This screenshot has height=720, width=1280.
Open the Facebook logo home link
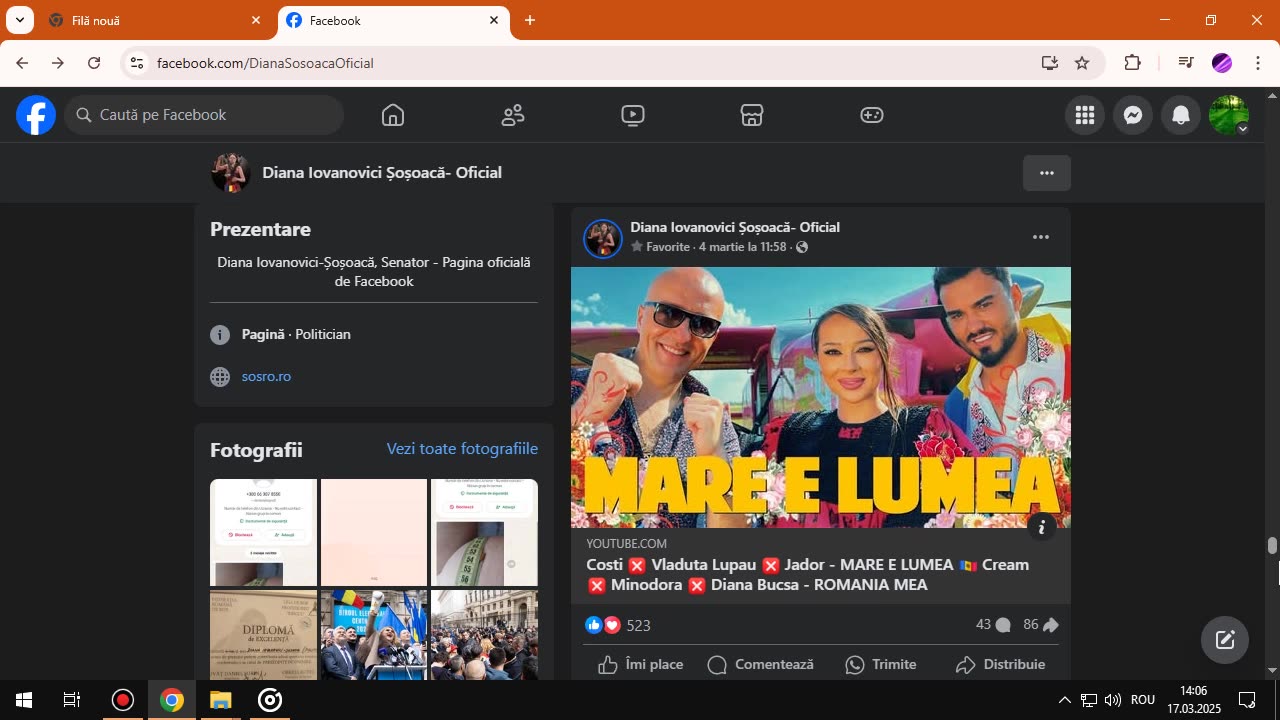coord(36,115)
